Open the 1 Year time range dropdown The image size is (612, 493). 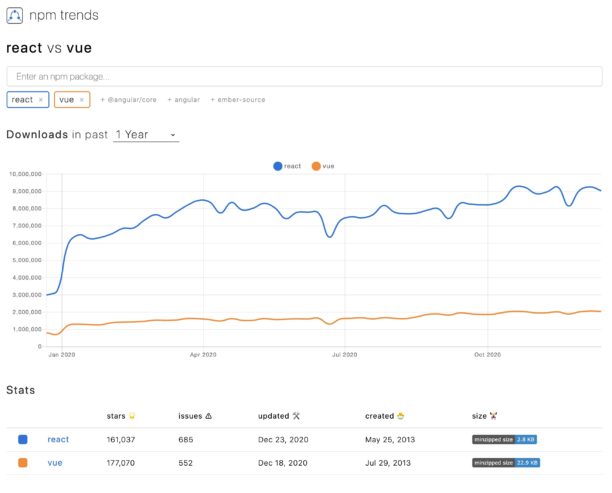pos(146,135)
